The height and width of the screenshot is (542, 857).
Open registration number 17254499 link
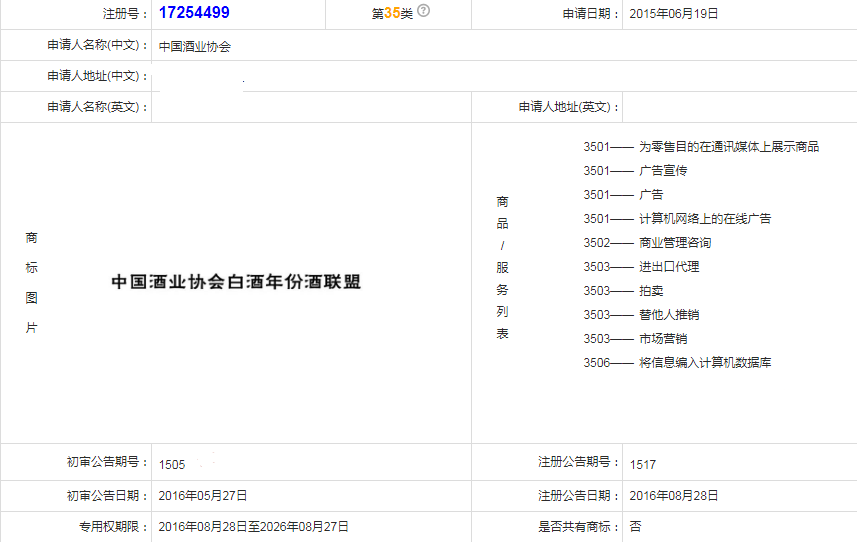[194, 13]
